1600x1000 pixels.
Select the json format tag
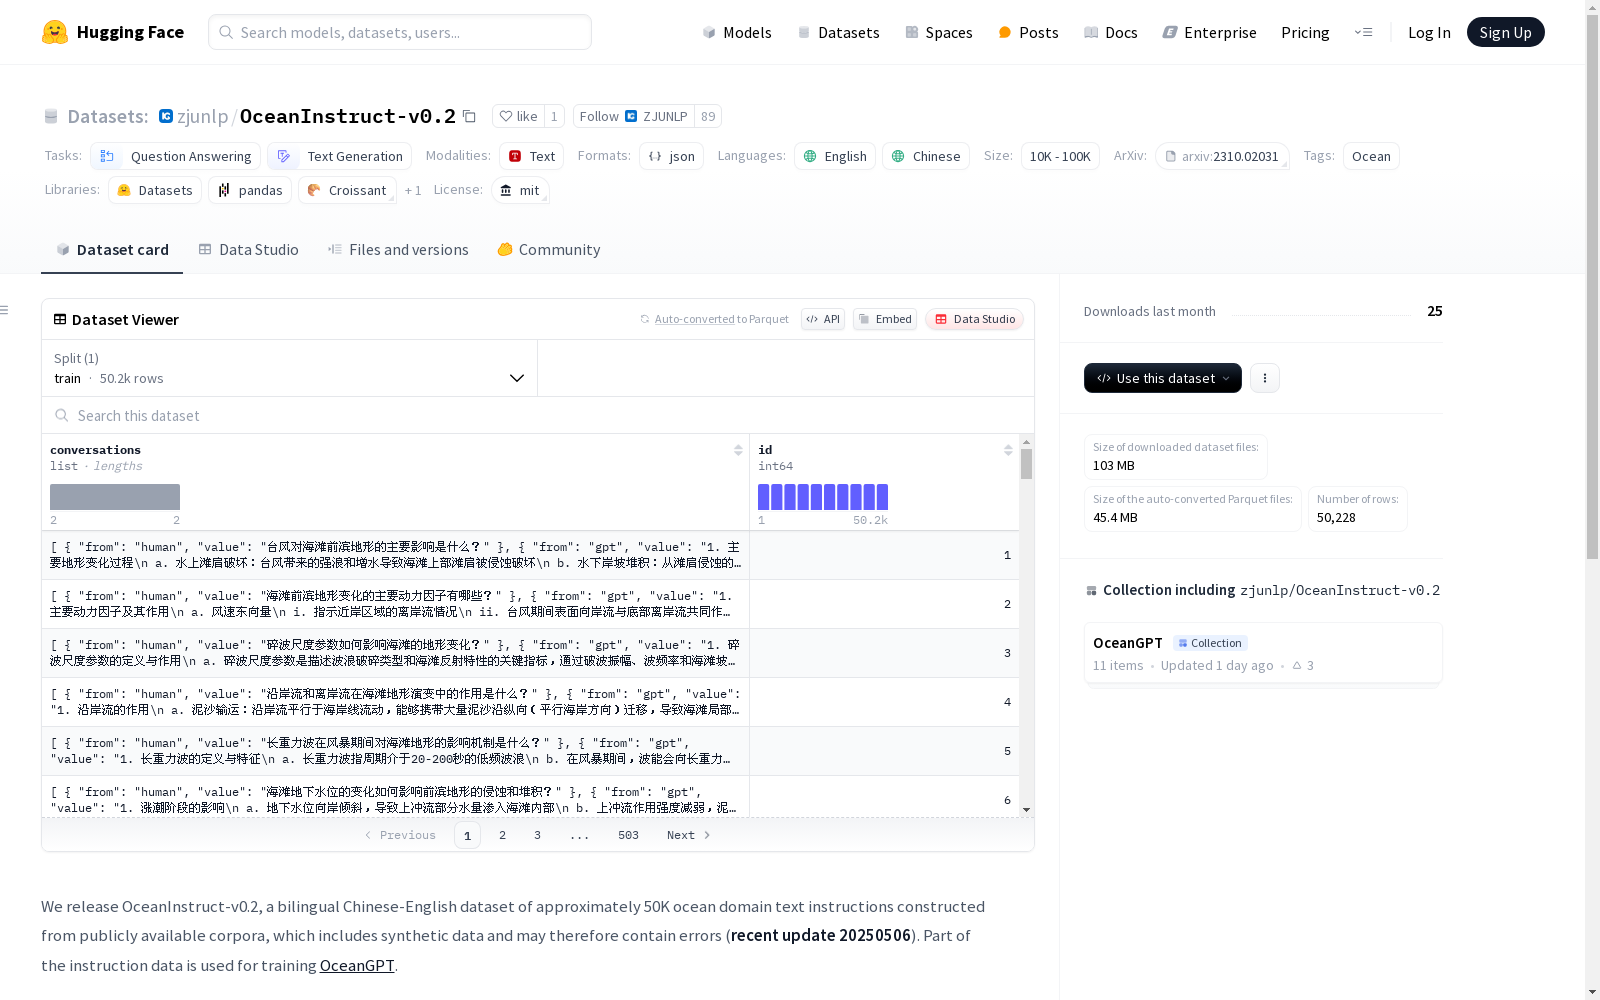[671, 156]
